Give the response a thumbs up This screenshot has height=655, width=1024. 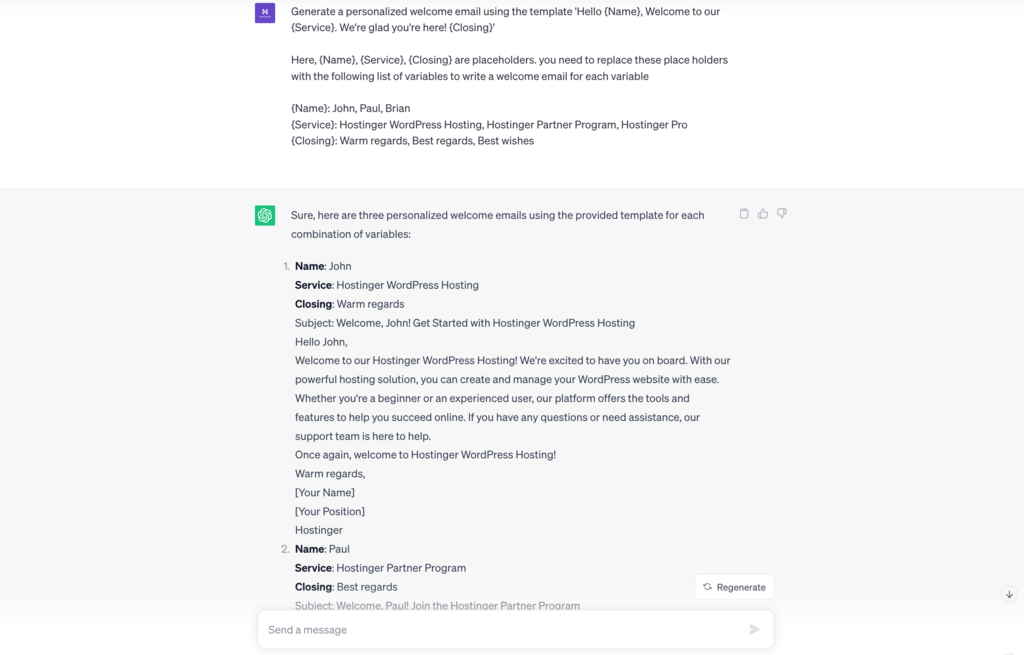pos(763,214)
